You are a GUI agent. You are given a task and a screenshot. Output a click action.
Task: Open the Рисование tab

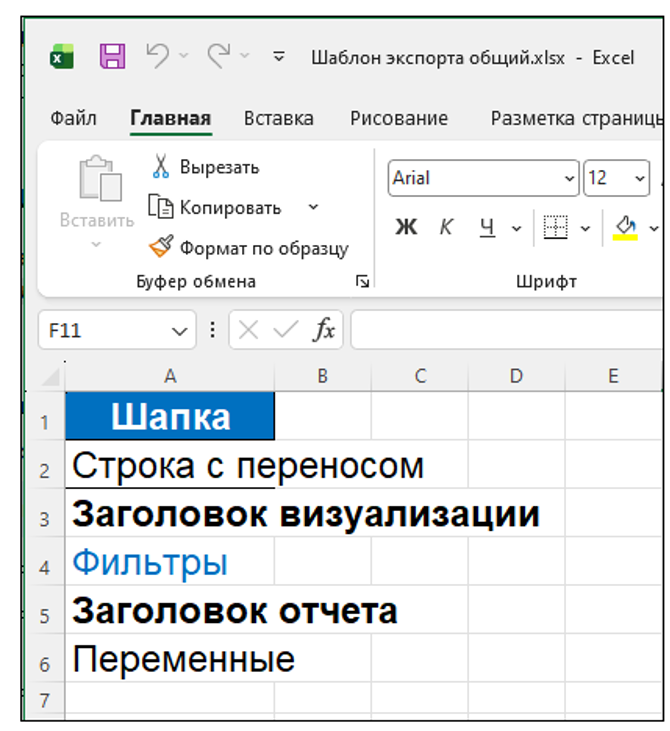pyautogui.click(x=399, y=118)
